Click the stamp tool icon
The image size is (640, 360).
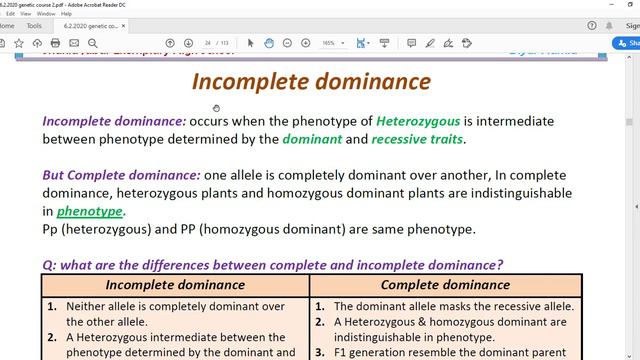467,43
